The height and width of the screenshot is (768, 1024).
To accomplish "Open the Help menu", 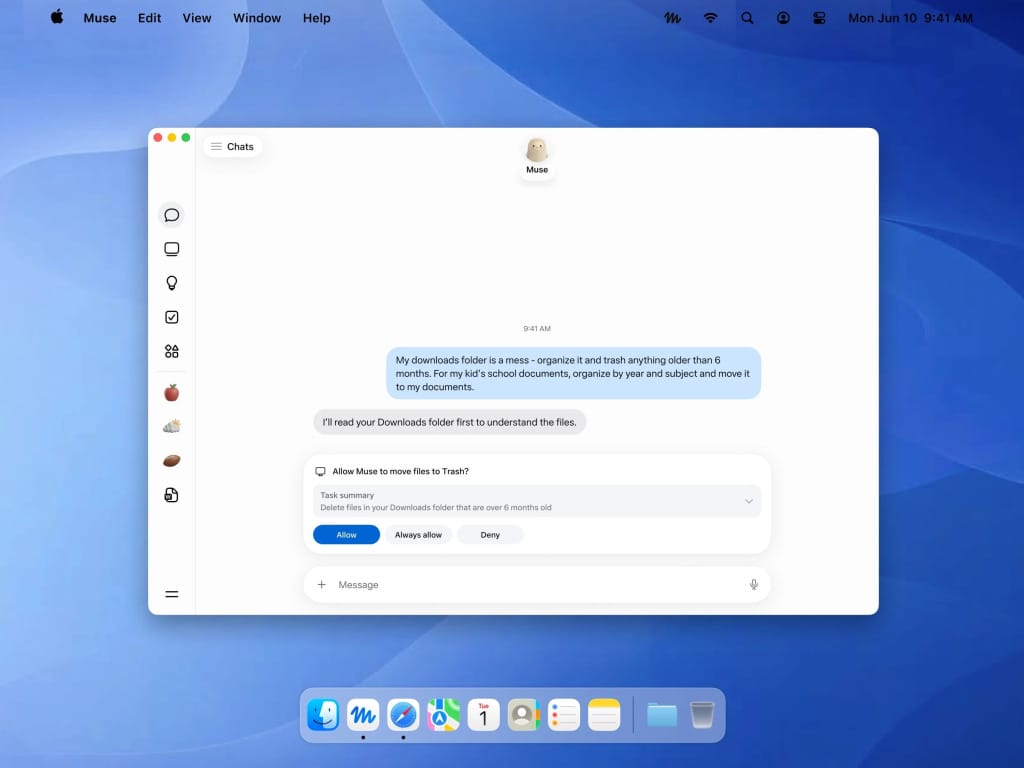I will (x=317, y=18).
